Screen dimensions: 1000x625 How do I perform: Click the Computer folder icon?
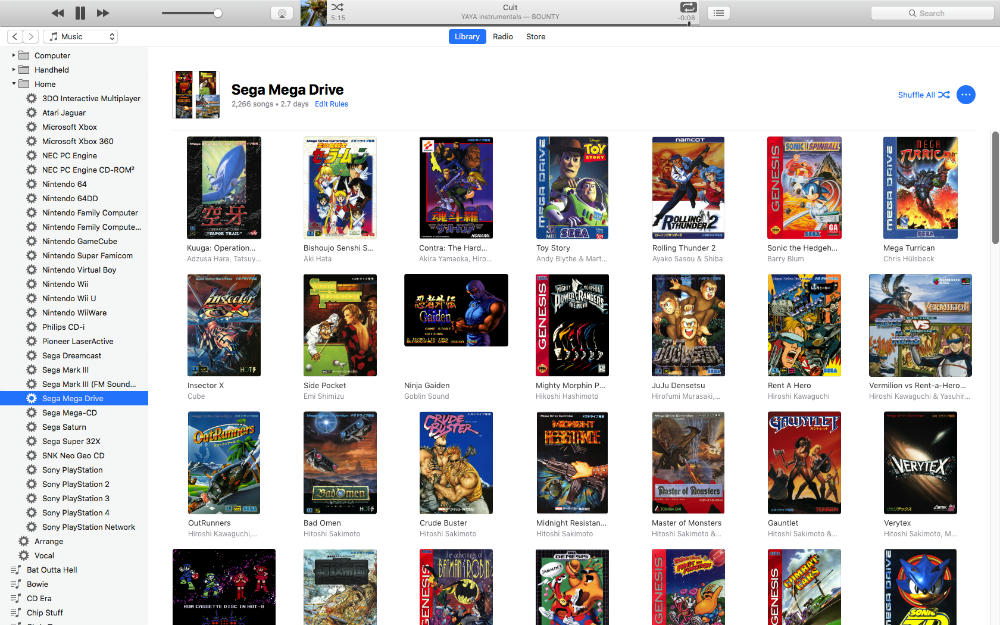pos(24,55)
